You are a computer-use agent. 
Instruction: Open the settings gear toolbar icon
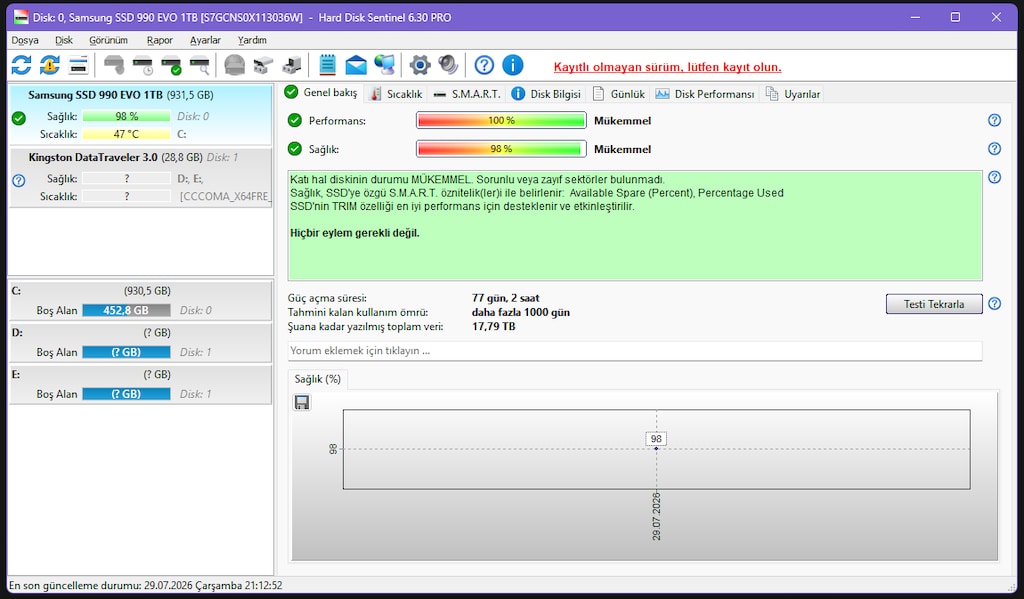[420, 65]
